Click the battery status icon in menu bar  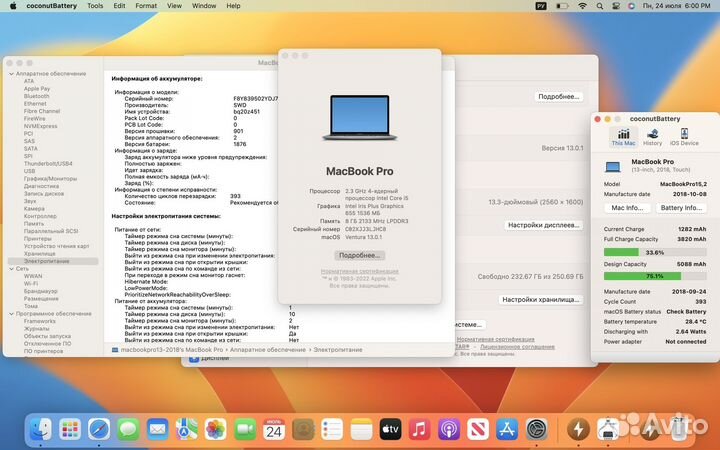tap(562, 6)
